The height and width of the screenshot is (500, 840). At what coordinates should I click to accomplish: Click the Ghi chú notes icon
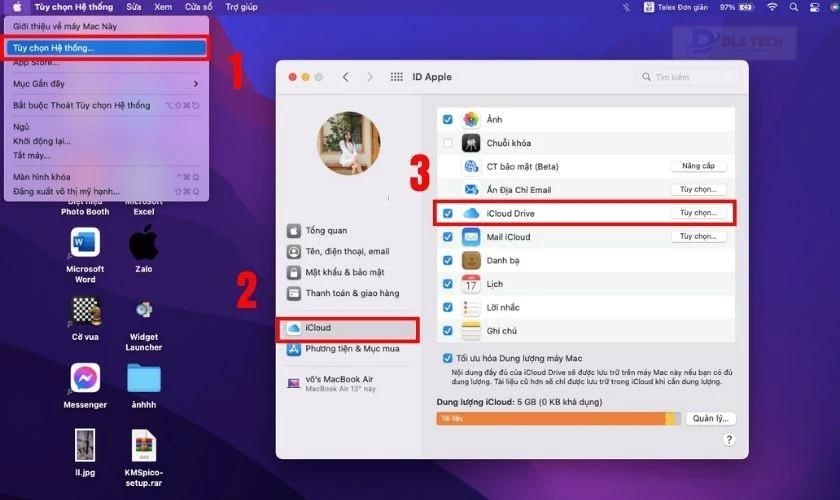[x=471, y=331]
